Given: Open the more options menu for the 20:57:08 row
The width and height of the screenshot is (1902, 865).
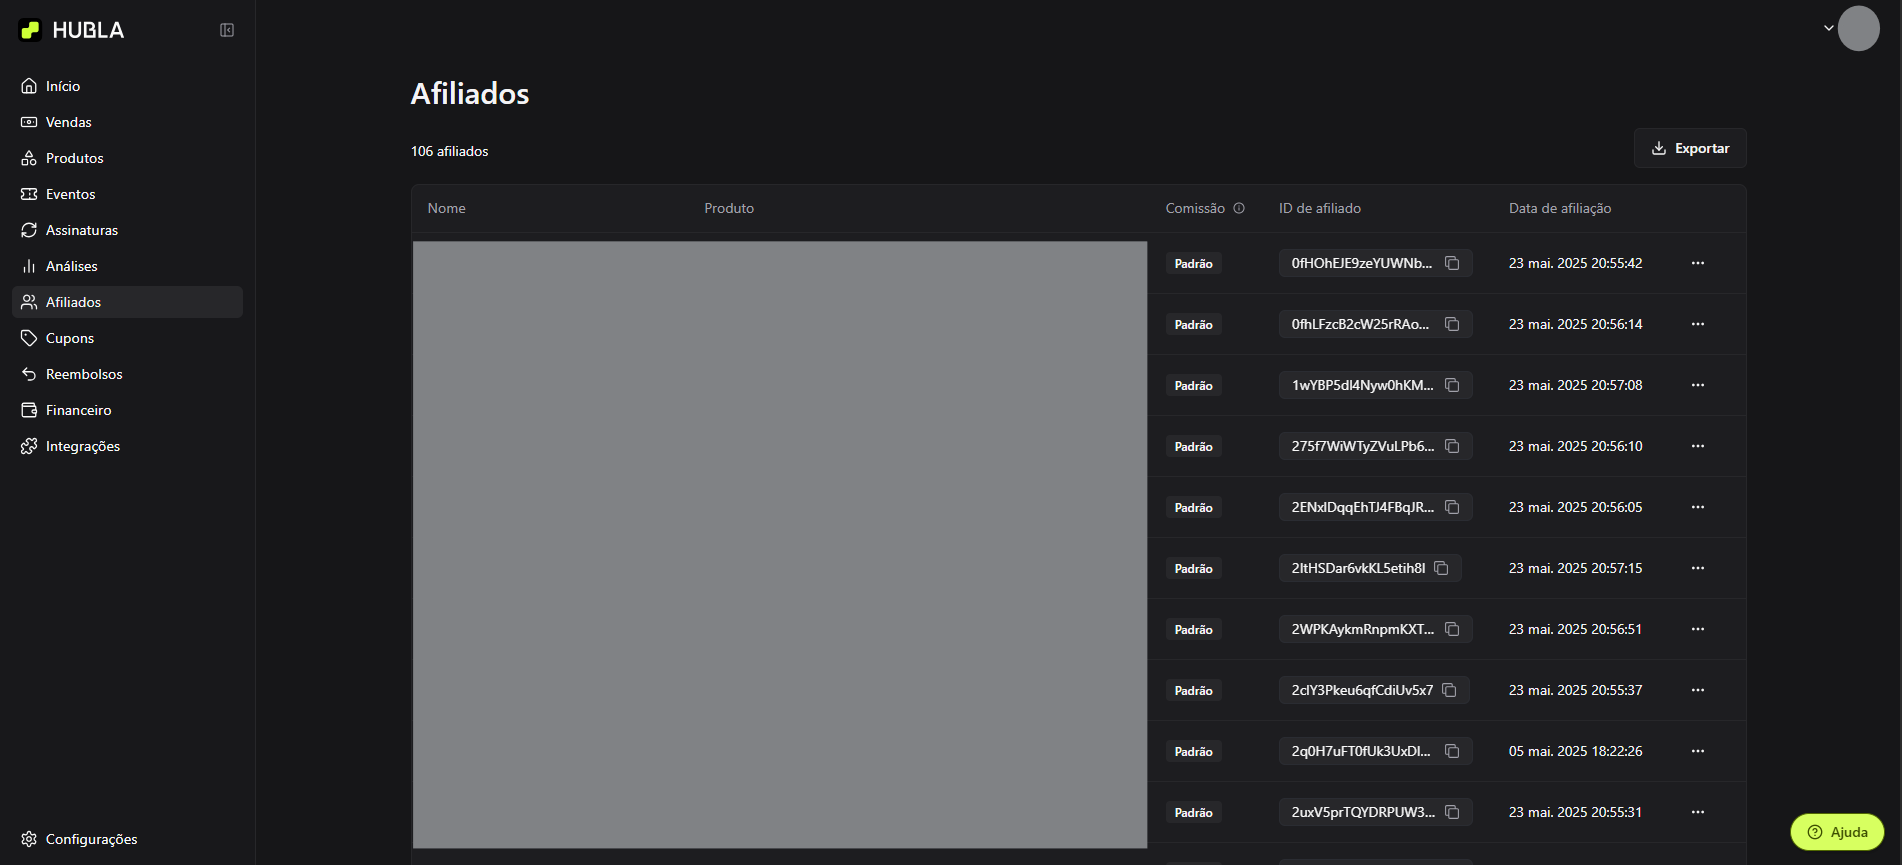Looking at the screenshot, I should click(1697, 385).
